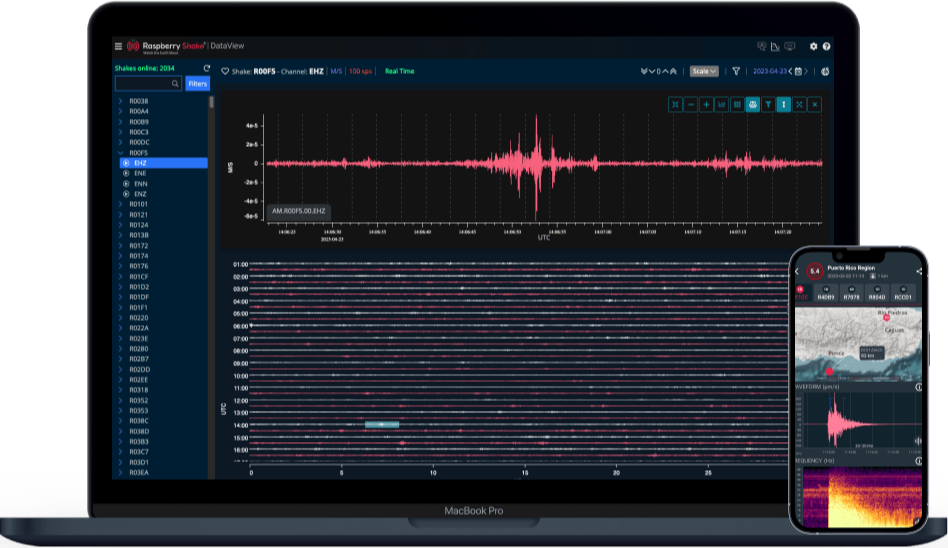Select the EHZ channel under R00F5
The height and width of the screenshot is (548, 948).
164,163
